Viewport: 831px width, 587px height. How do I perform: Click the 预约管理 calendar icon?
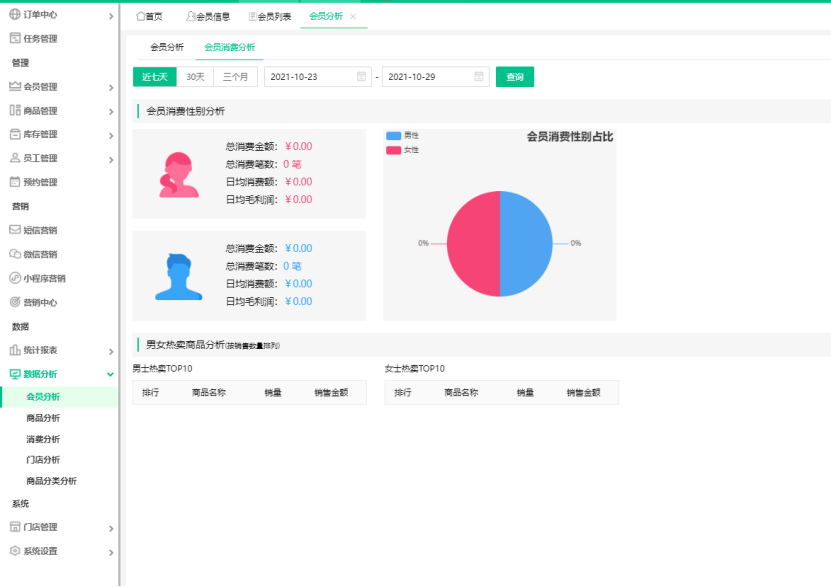[x=15, y=182]
